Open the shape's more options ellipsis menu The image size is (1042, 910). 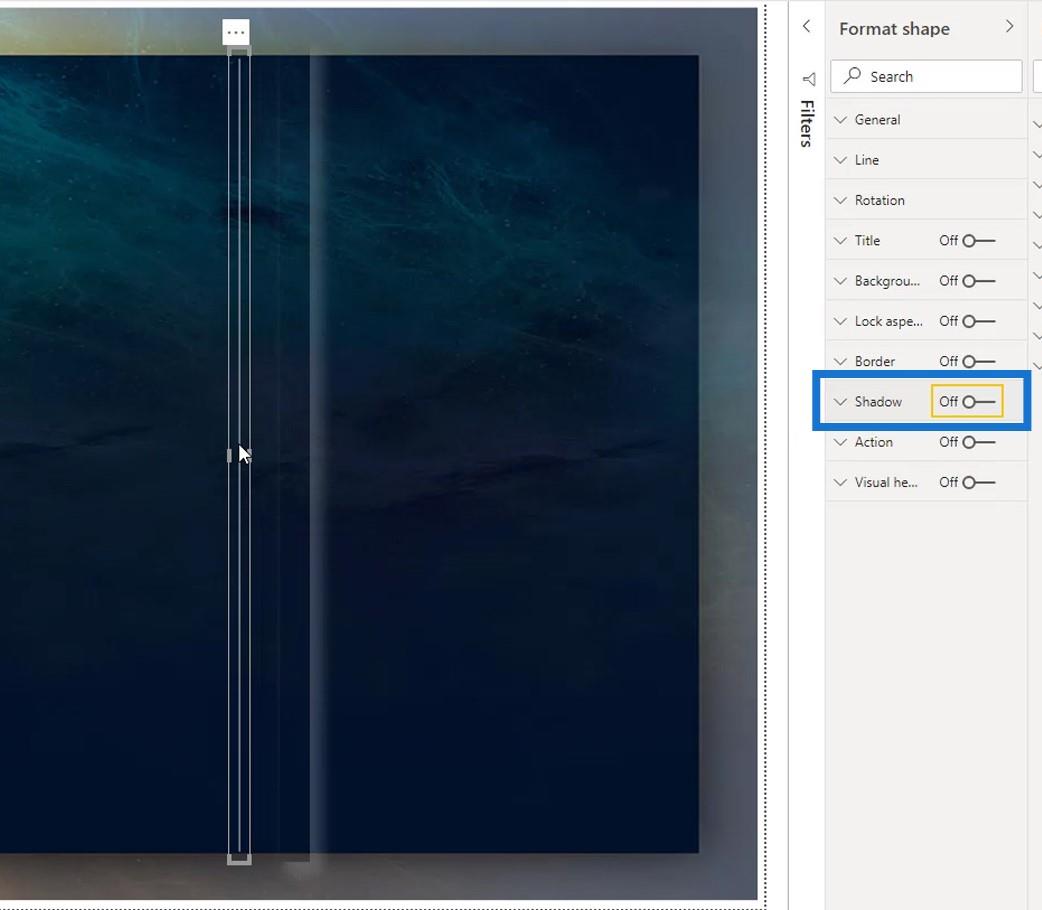[x=236, y=32]
